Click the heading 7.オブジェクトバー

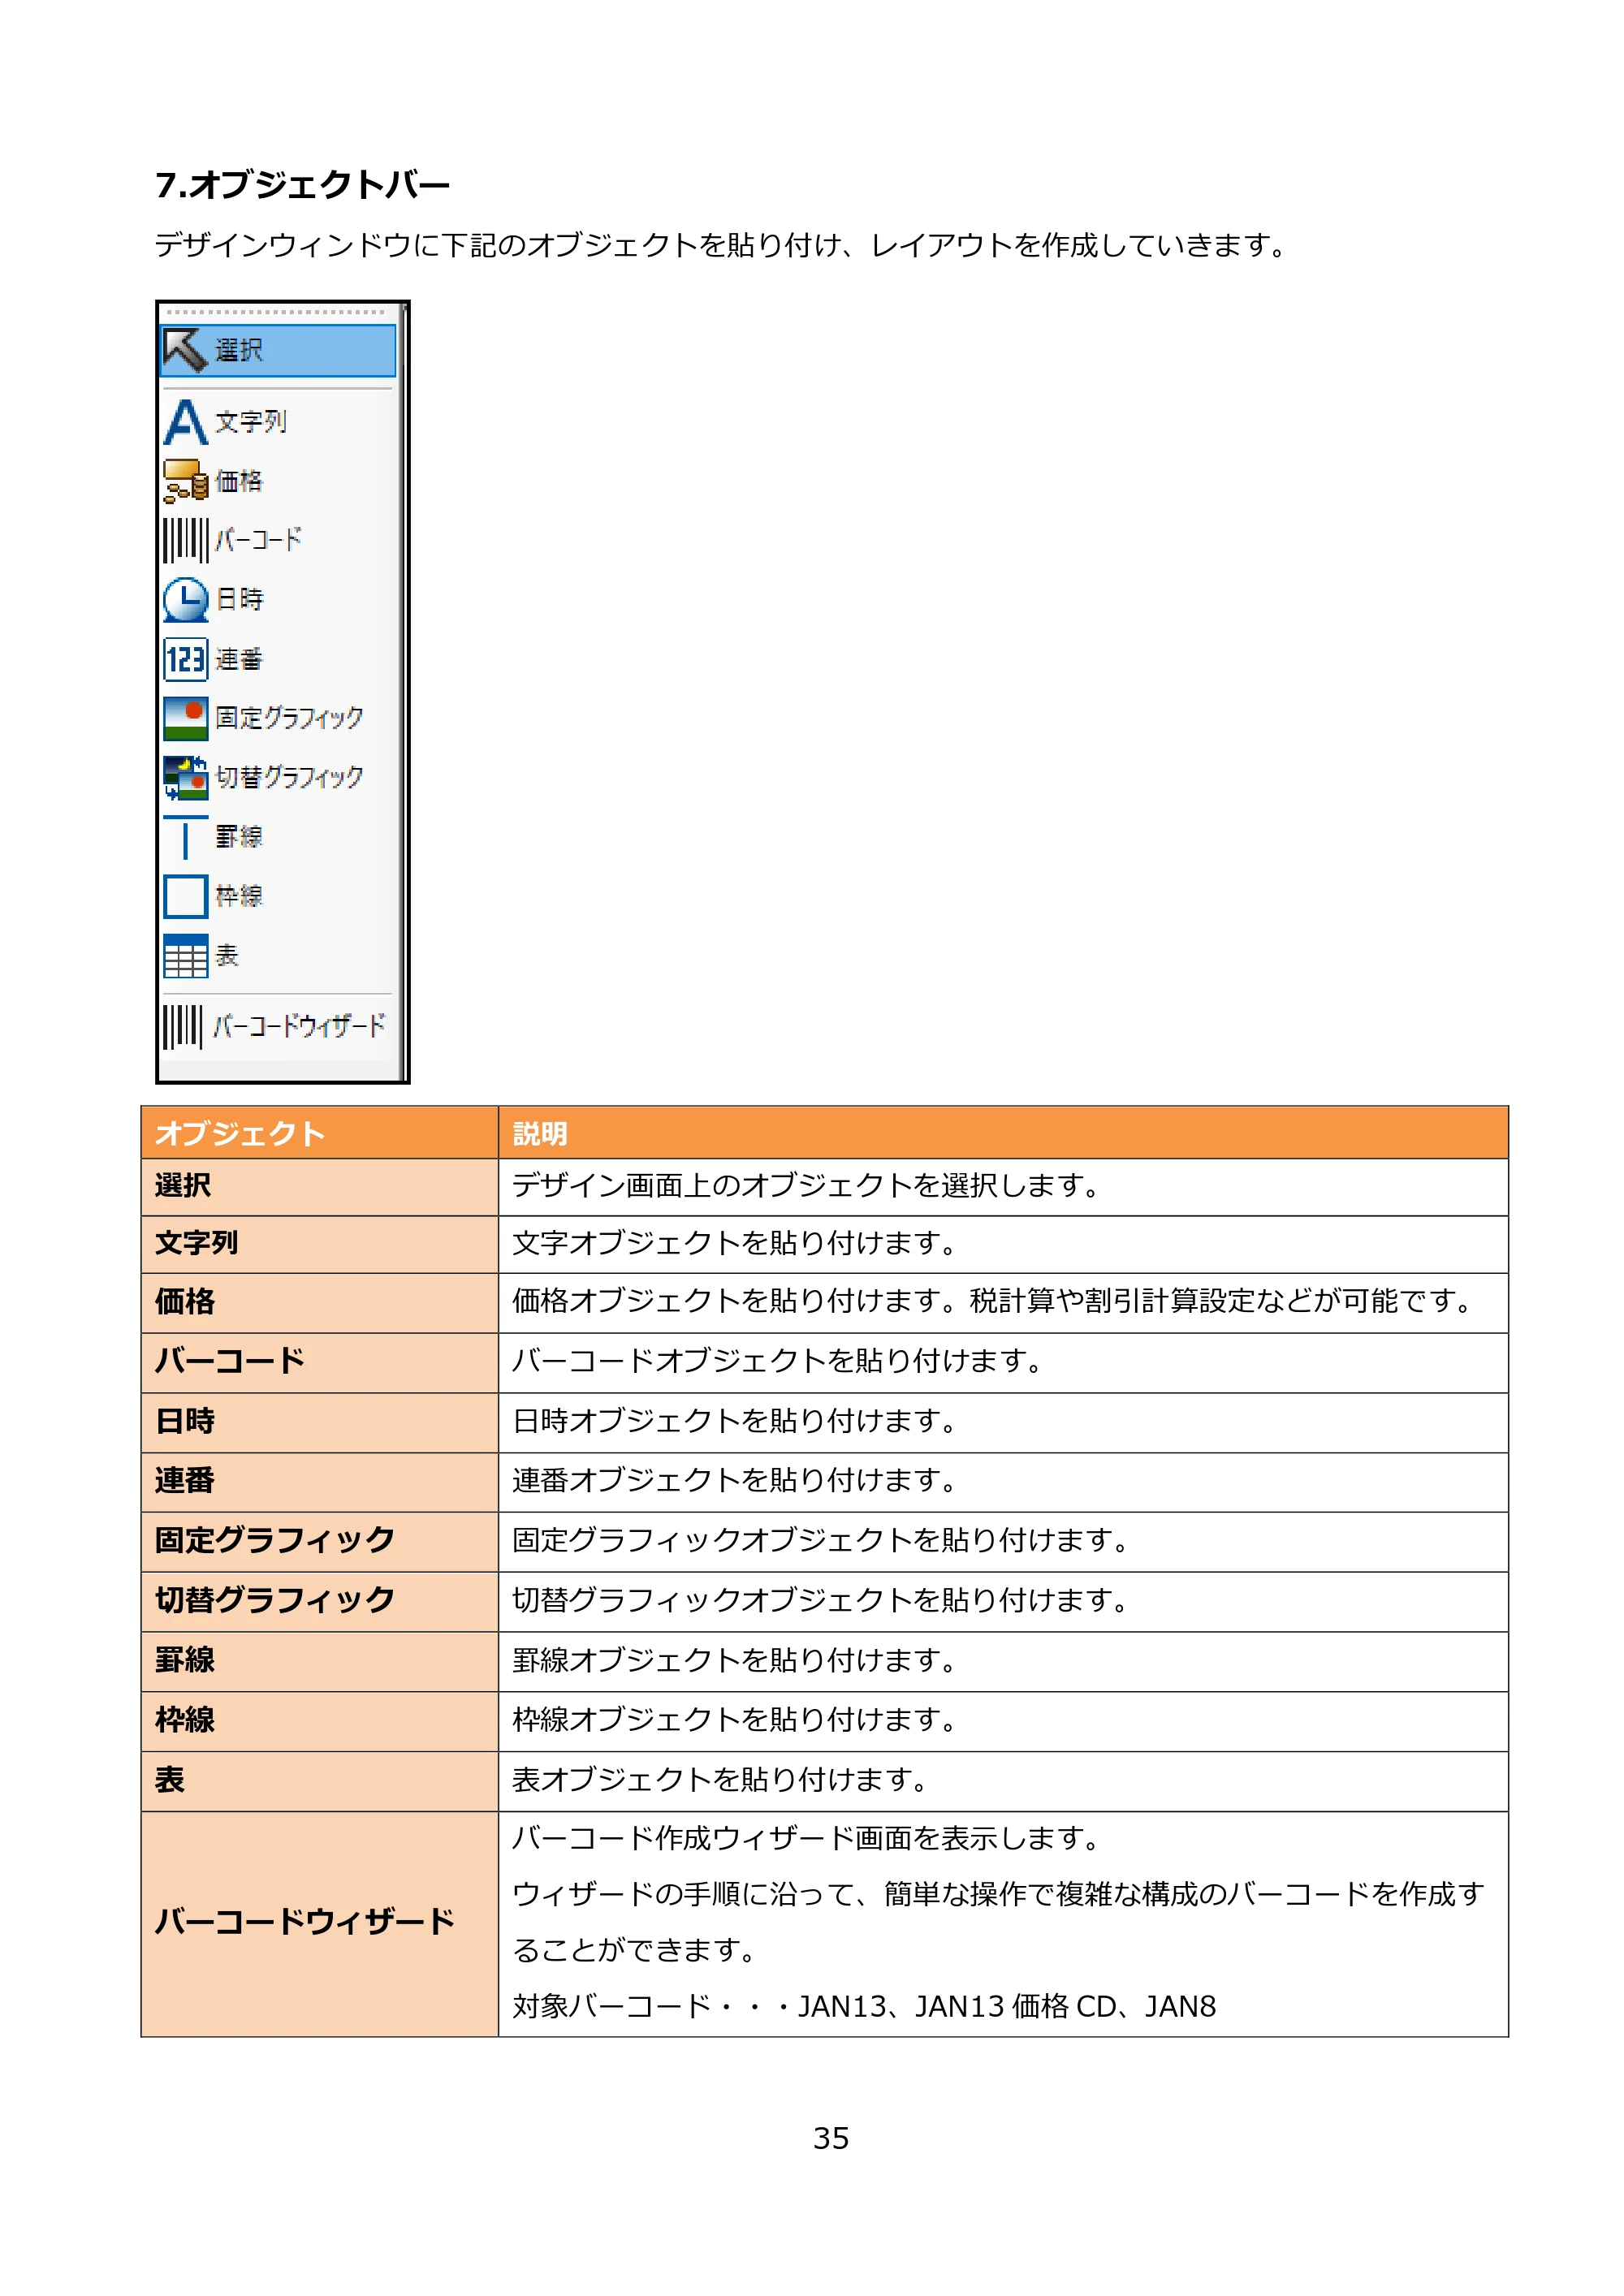coord(303,185)
